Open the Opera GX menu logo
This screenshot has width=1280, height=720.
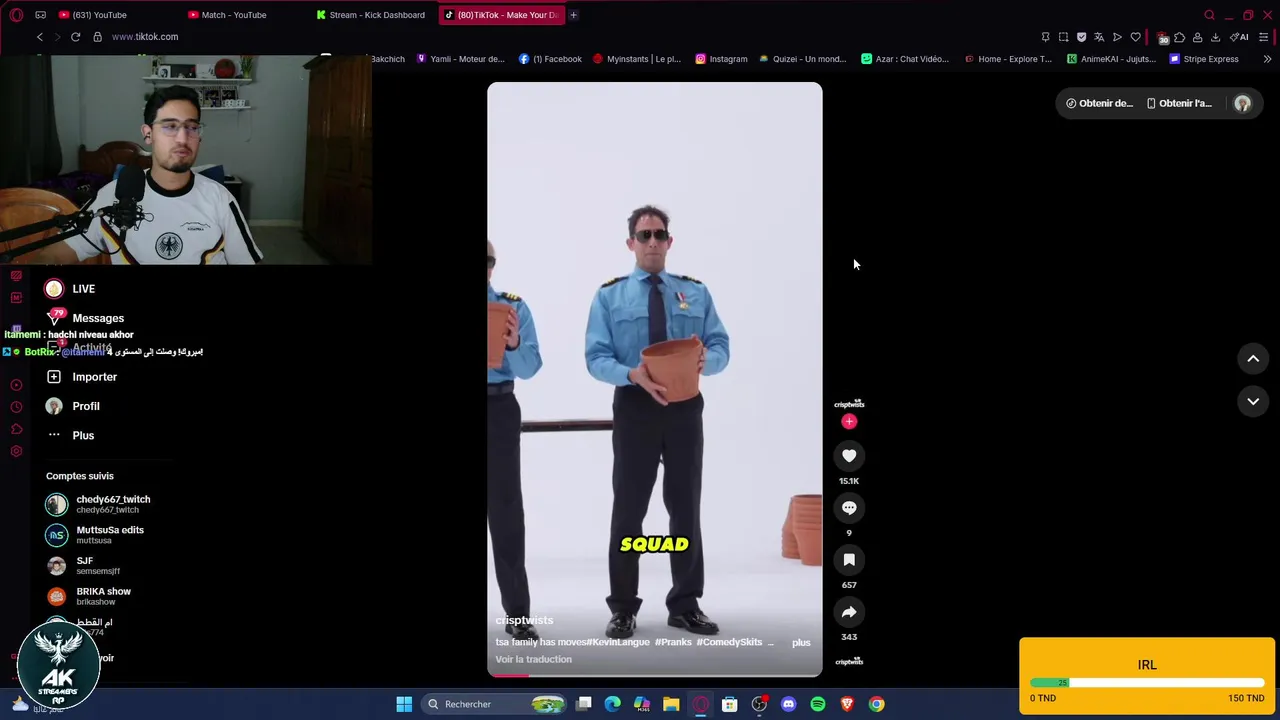[x=16, y=15]
